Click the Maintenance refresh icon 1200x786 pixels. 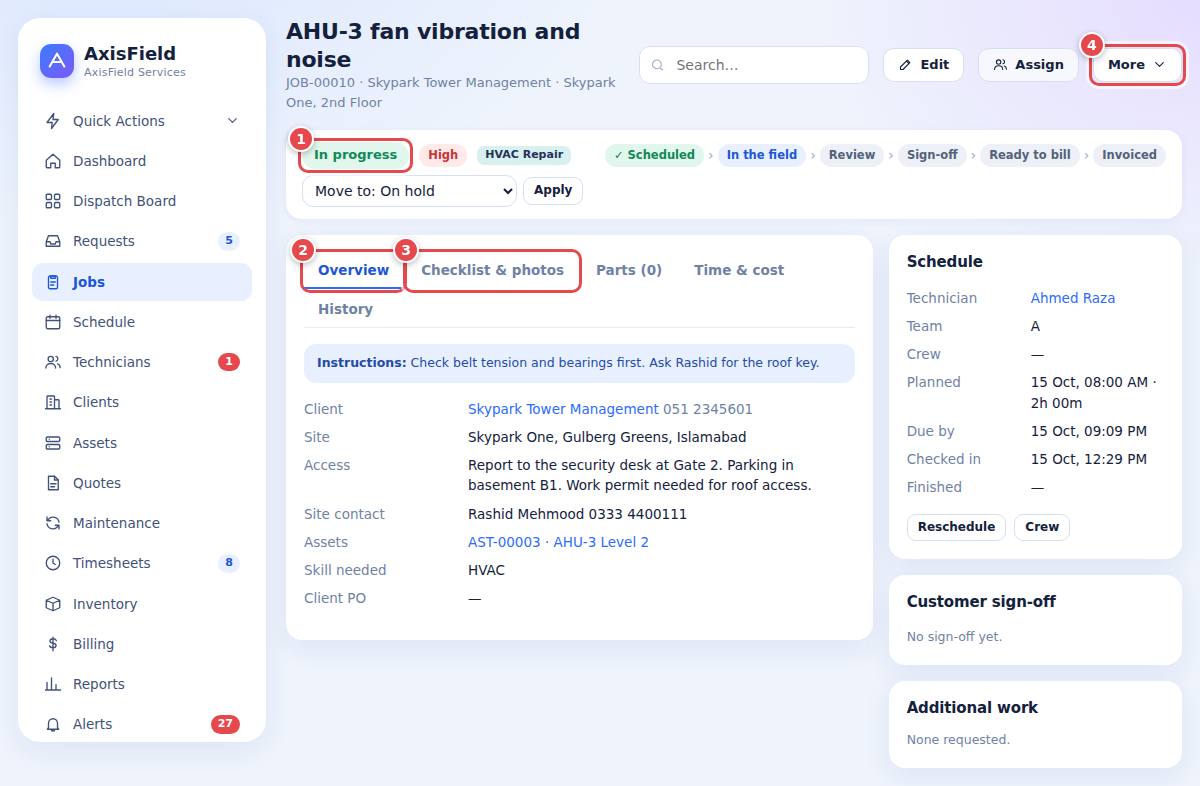[53, 523]
